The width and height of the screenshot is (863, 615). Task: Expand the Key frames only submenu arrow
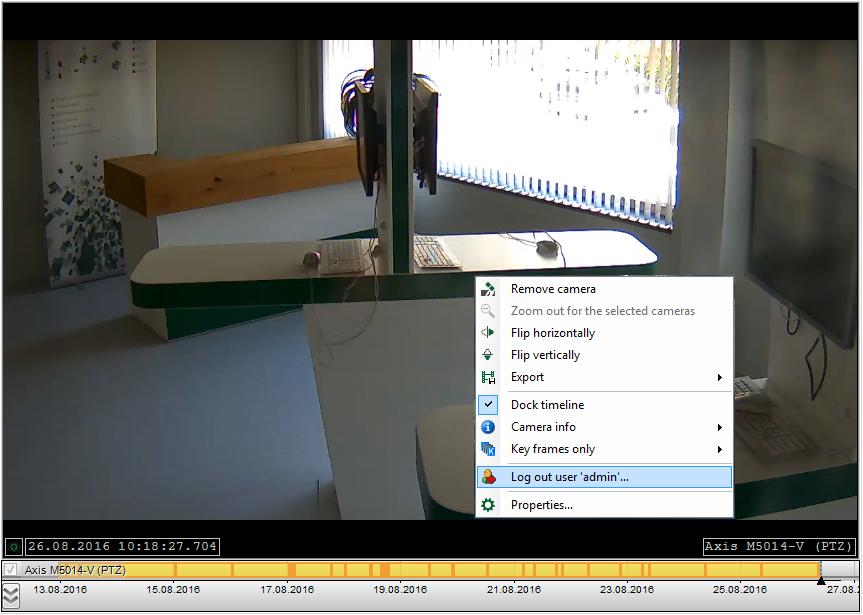click(719, 449)
